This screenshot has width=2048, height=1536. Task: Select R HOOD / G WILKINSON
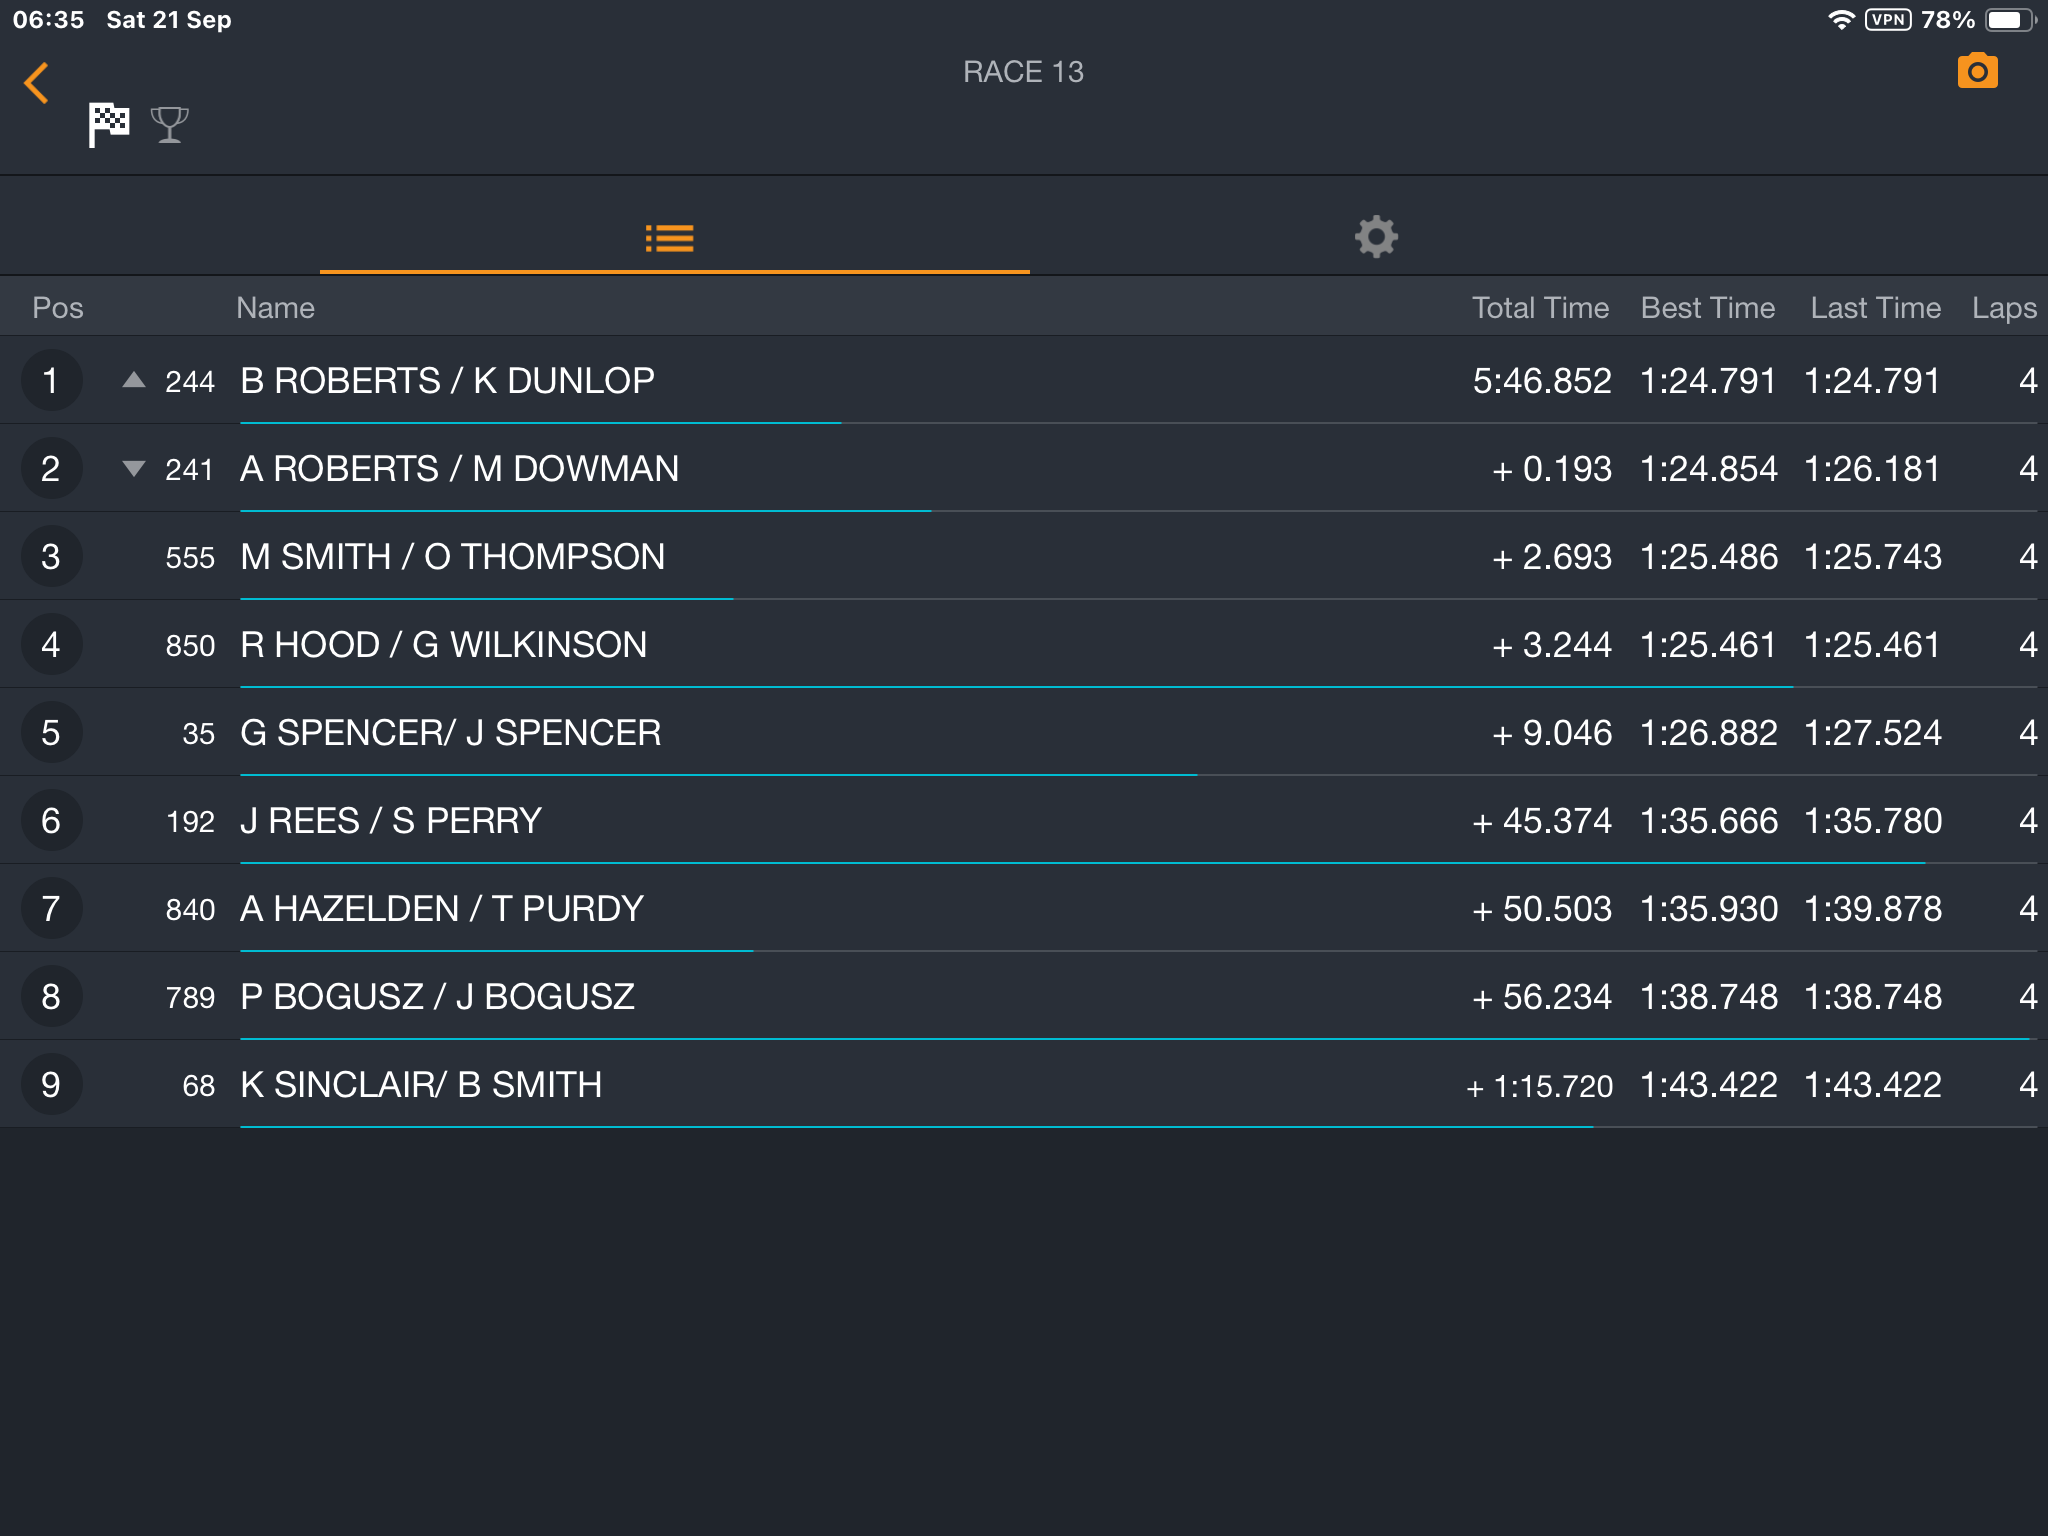coord(444,645)
